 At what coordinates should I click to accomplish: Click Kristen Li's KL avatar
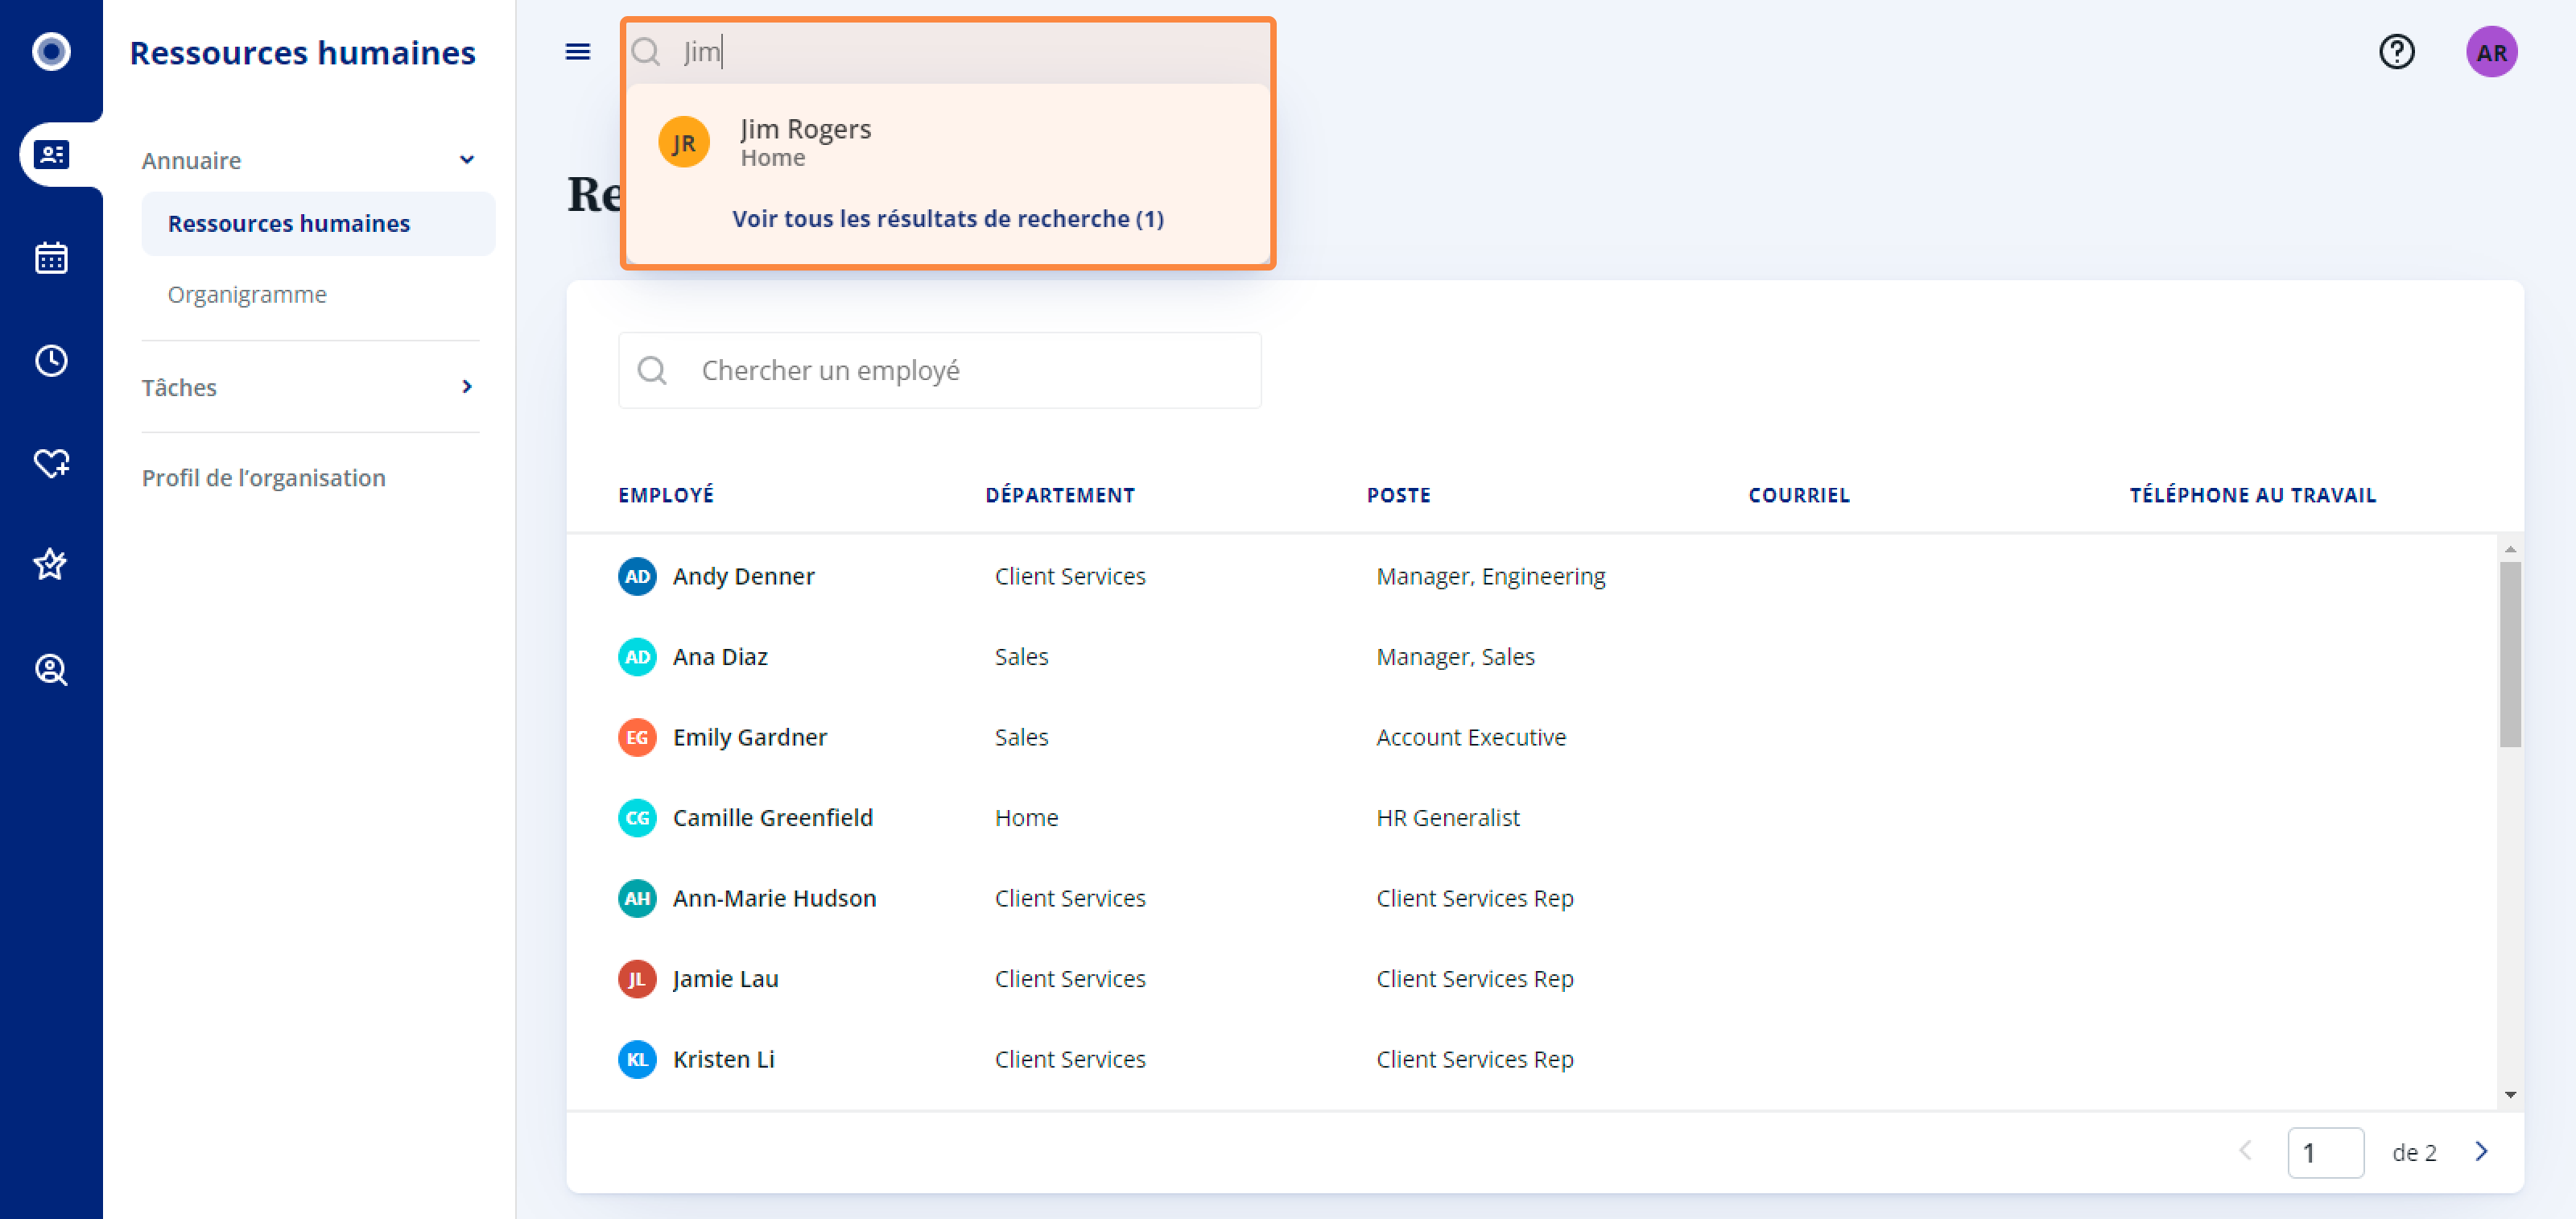click(x=637, y=1059)
